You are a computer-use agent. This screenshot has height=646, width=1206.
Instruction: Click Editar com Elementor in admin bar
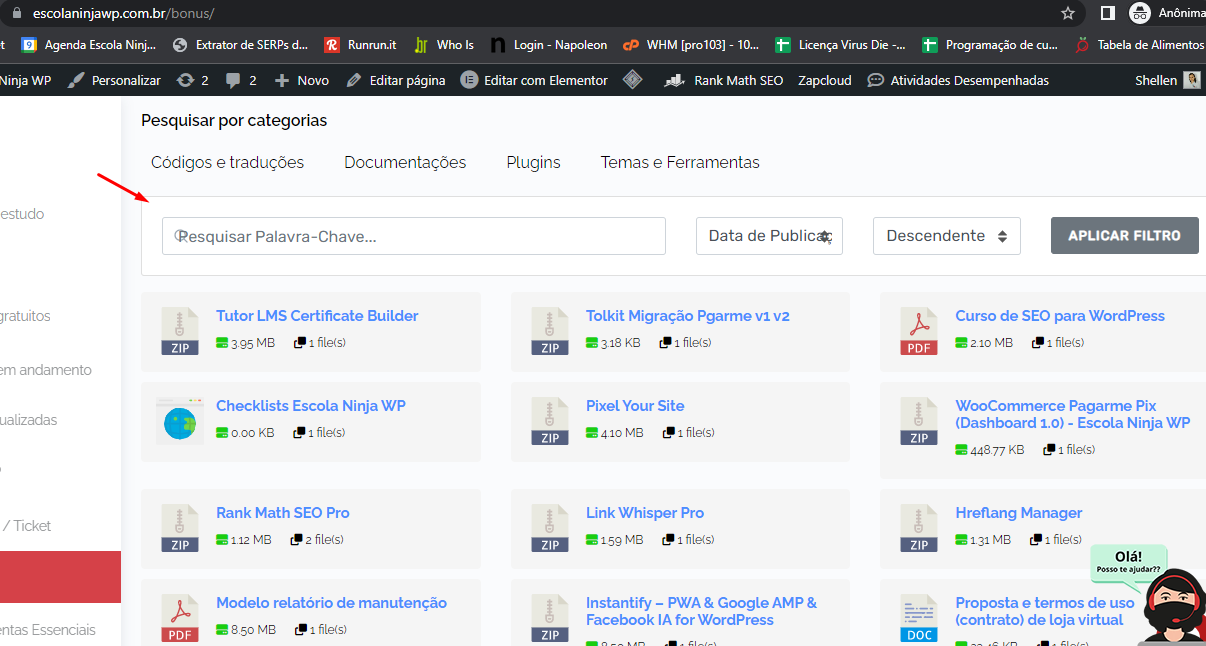point(534,80)
